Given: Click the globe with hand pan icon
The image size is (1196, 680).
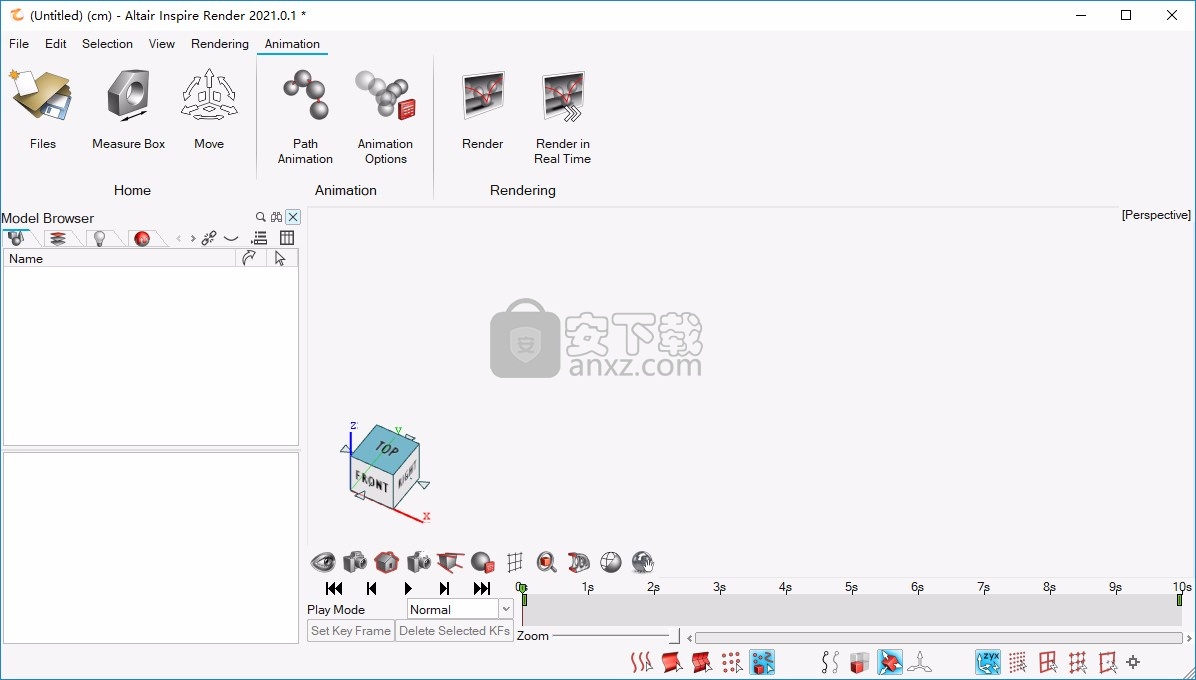Looking at the screenshot, I should [x=643, y=563].
